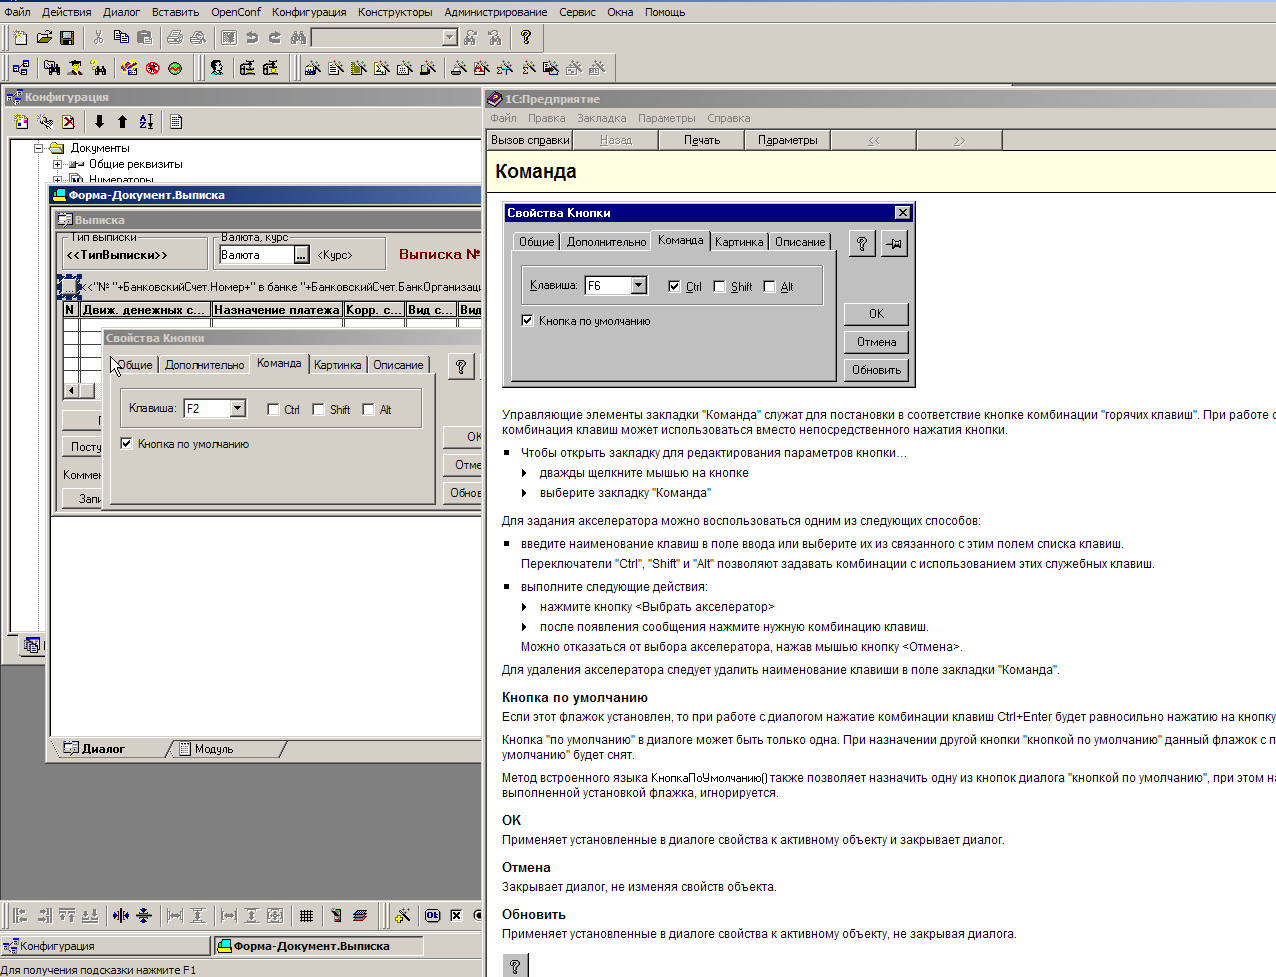The width and height of the screenshot is (1276, 977).
Task: Switch to the Картинка tab in left dialog
Action: 337,365
